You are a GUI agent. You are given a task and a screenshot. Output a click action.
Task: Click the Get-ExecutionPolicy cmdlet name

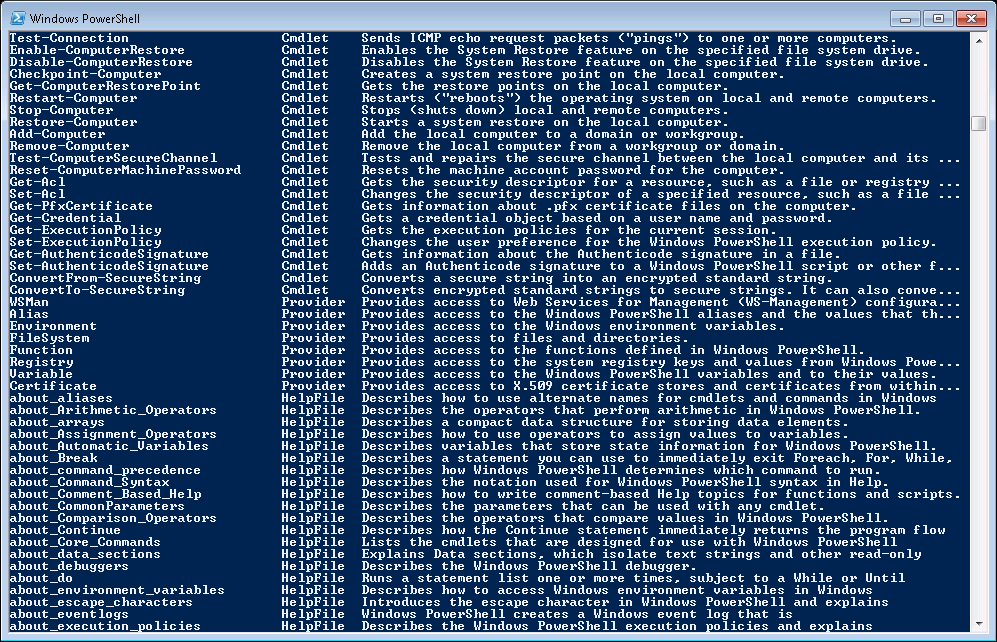[85, 231]
